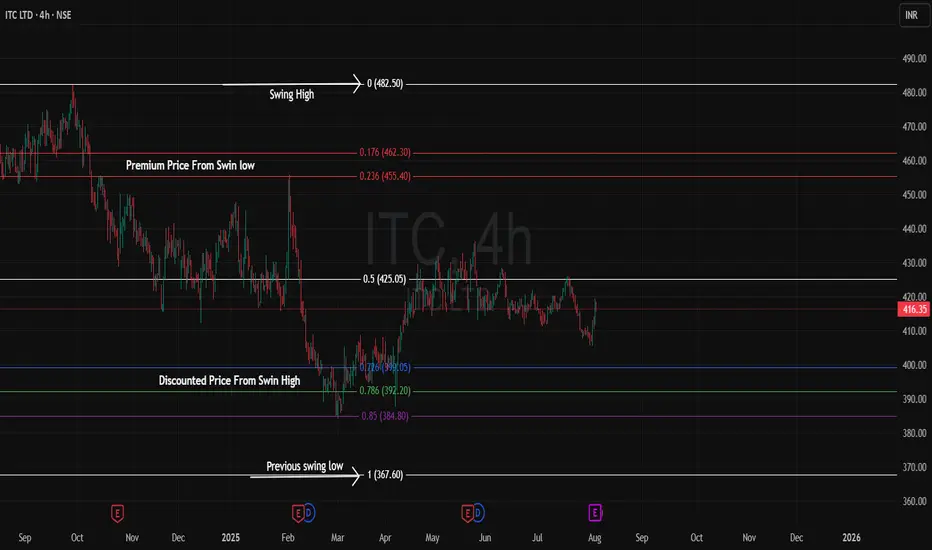This screenshot has height=550, width=932.
Task: Click the 430.00 price axis label
Action: pos(914,263)
